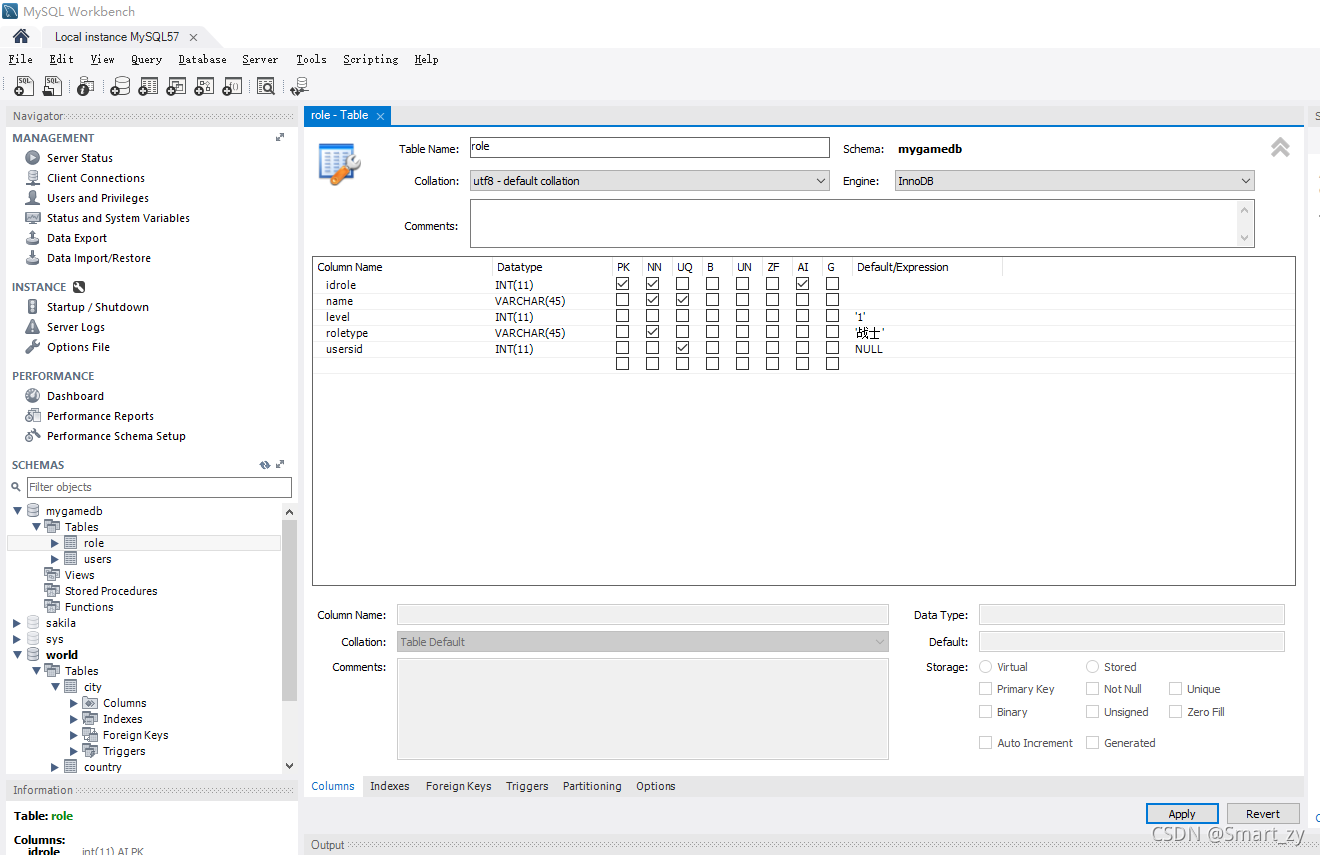Viewport: 1320px width, 855px height.
Task: Open the object inspector info icon
Action: [x=85, y=87]
